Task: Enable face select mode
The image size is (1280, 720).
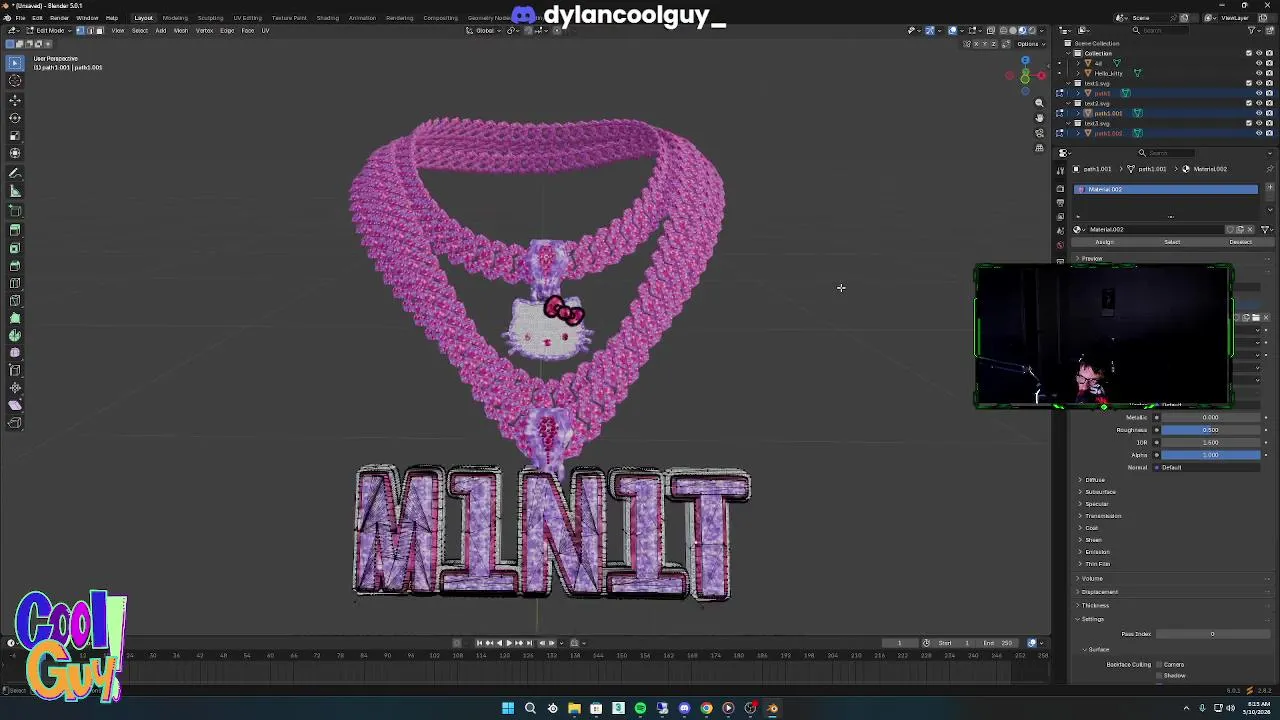Action: [99, 30]
